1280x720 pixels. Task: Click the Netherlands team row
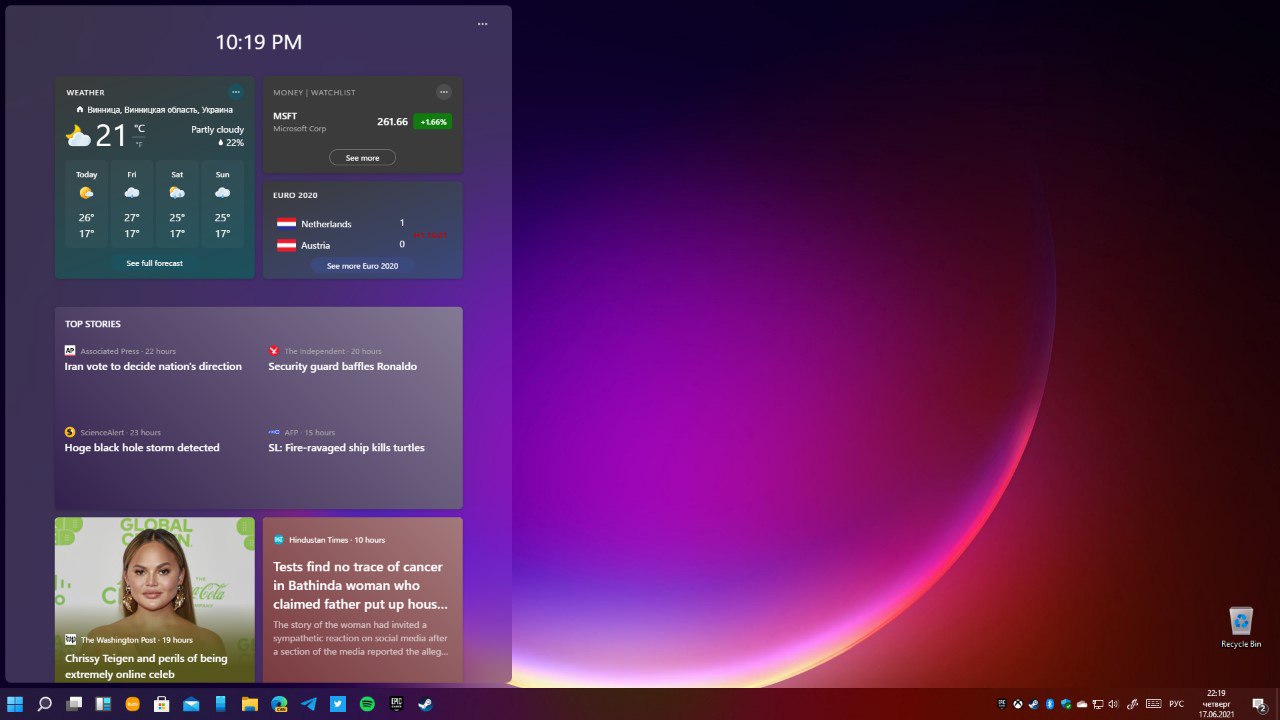coord(341,224)
